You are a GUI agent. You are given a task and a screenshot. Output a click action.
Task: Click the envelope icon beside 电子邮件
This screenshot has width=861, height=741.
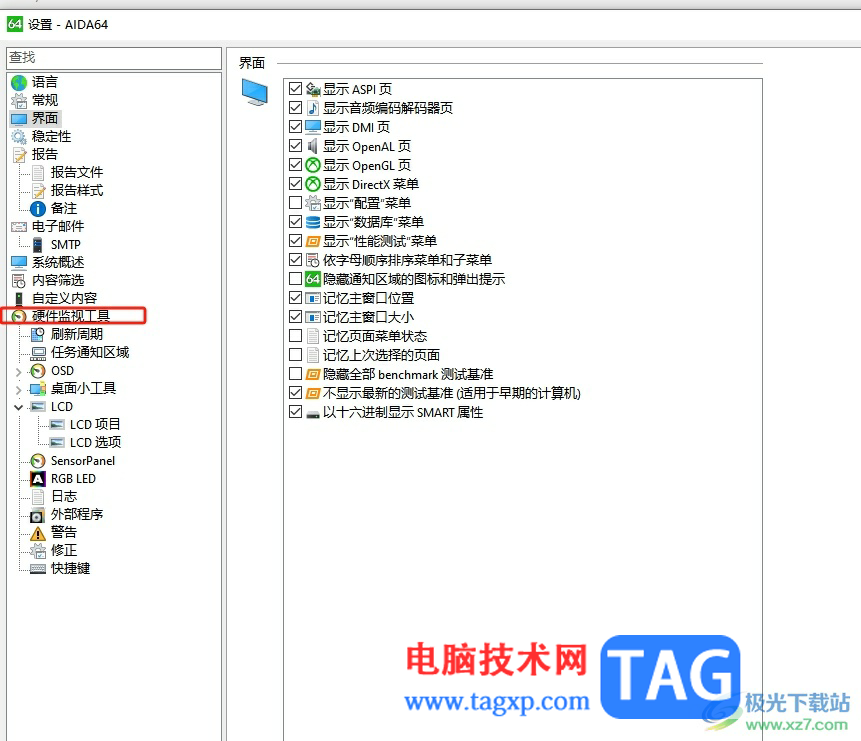coord(19,227)
